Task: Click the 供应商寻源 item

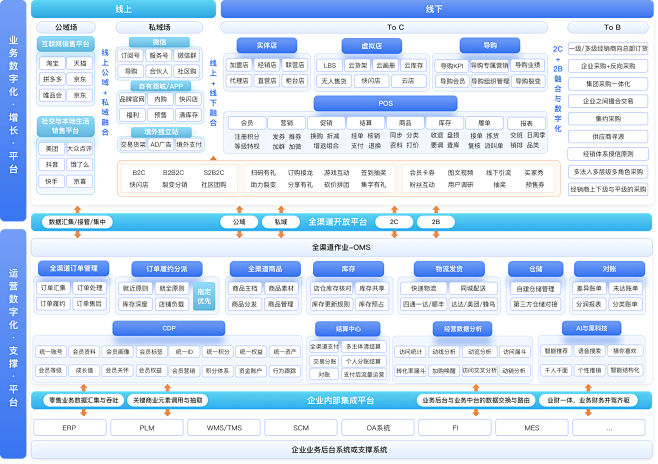Action: 608,137
